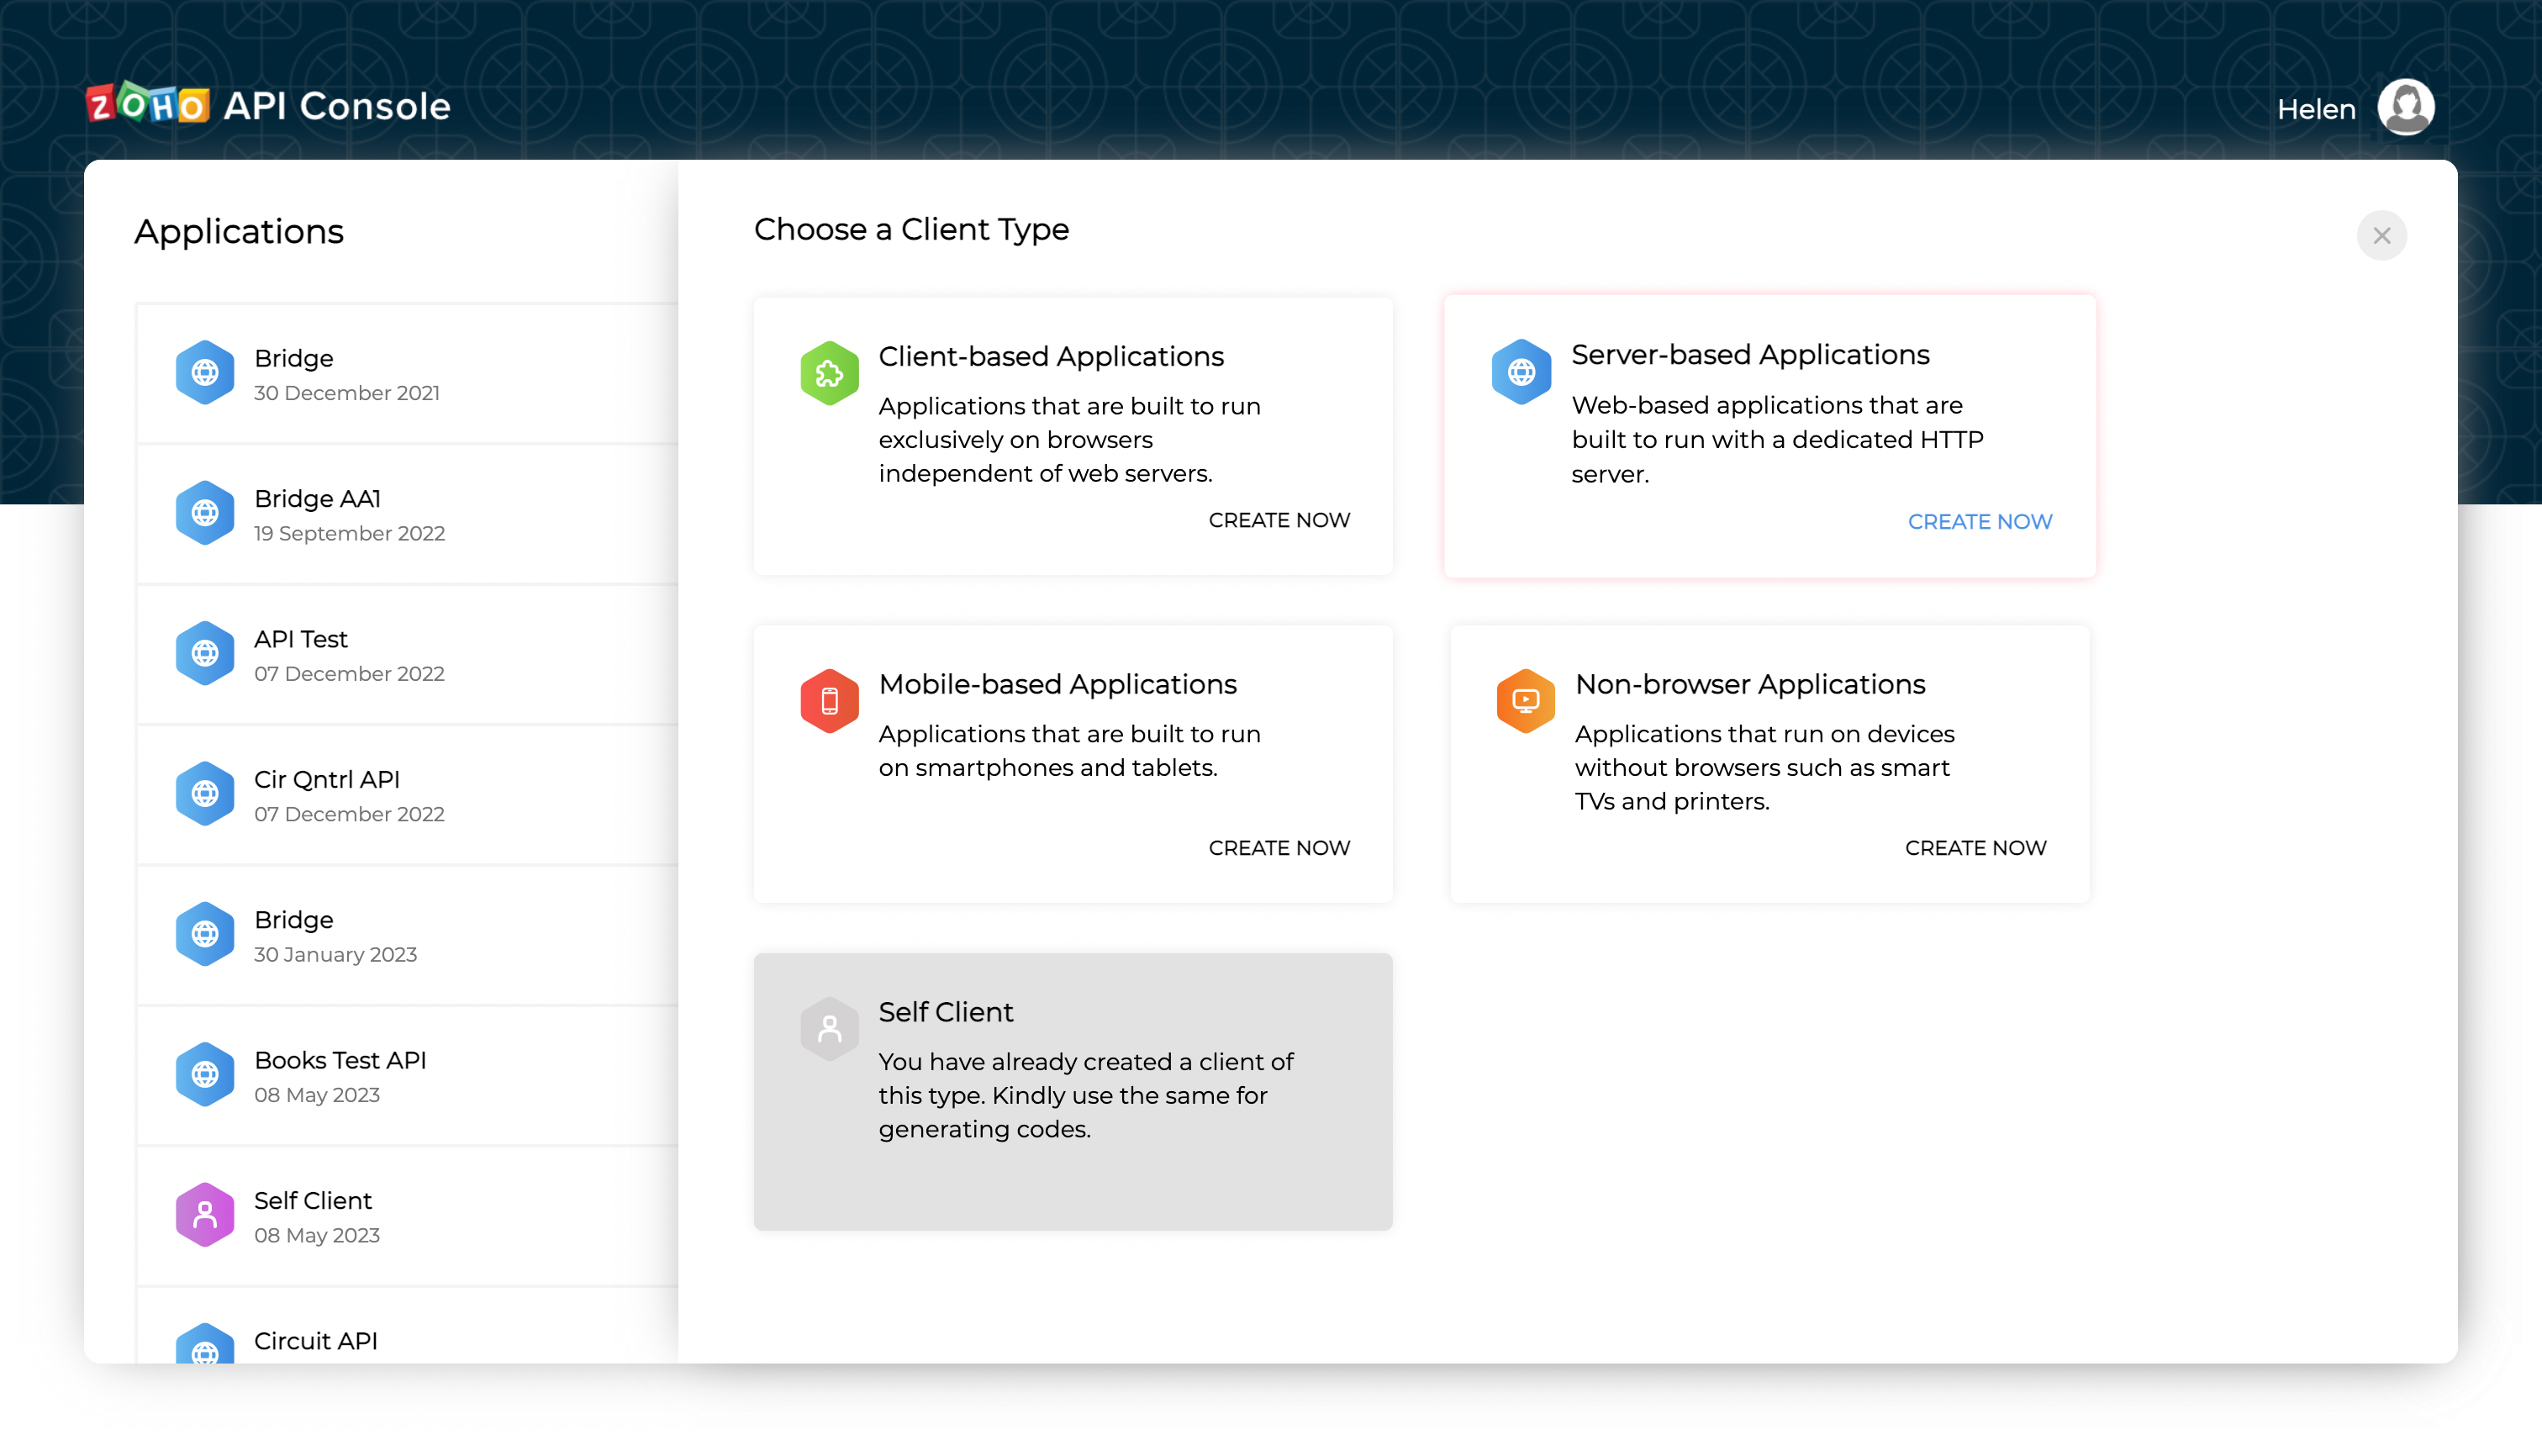Image resolution: width=2542 pixels, height=1456 pixels.
Task: Click the API Console title text
Action: [x=337, y=106]
